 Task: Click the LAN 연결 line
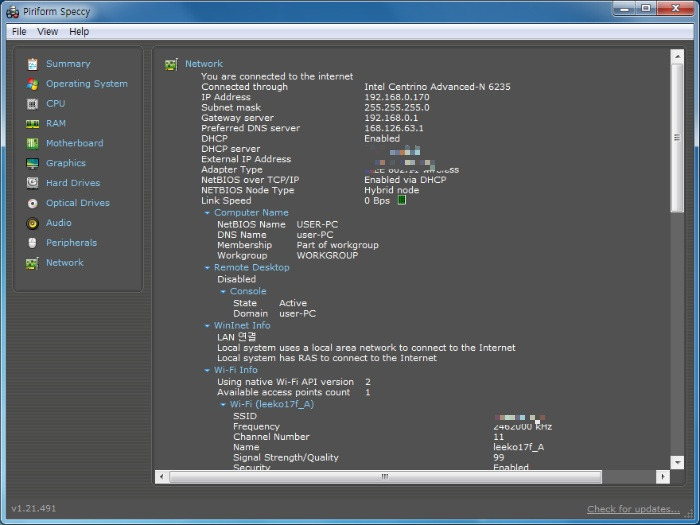click(237, 337)
